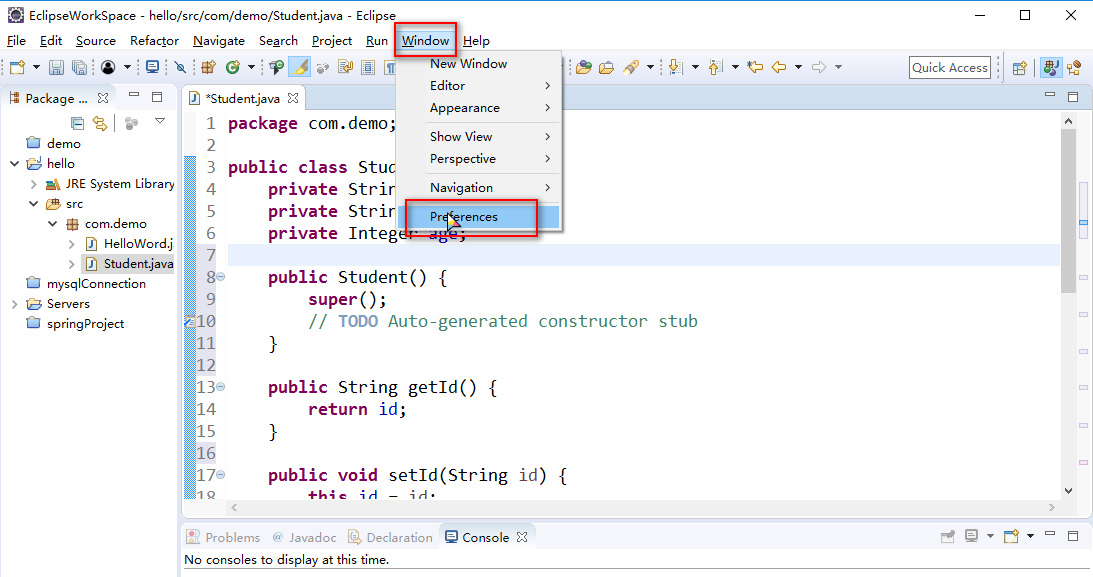Open the New file dropdown arrow
Viewport: 1093px width, 577px height.
click(36, 68)
